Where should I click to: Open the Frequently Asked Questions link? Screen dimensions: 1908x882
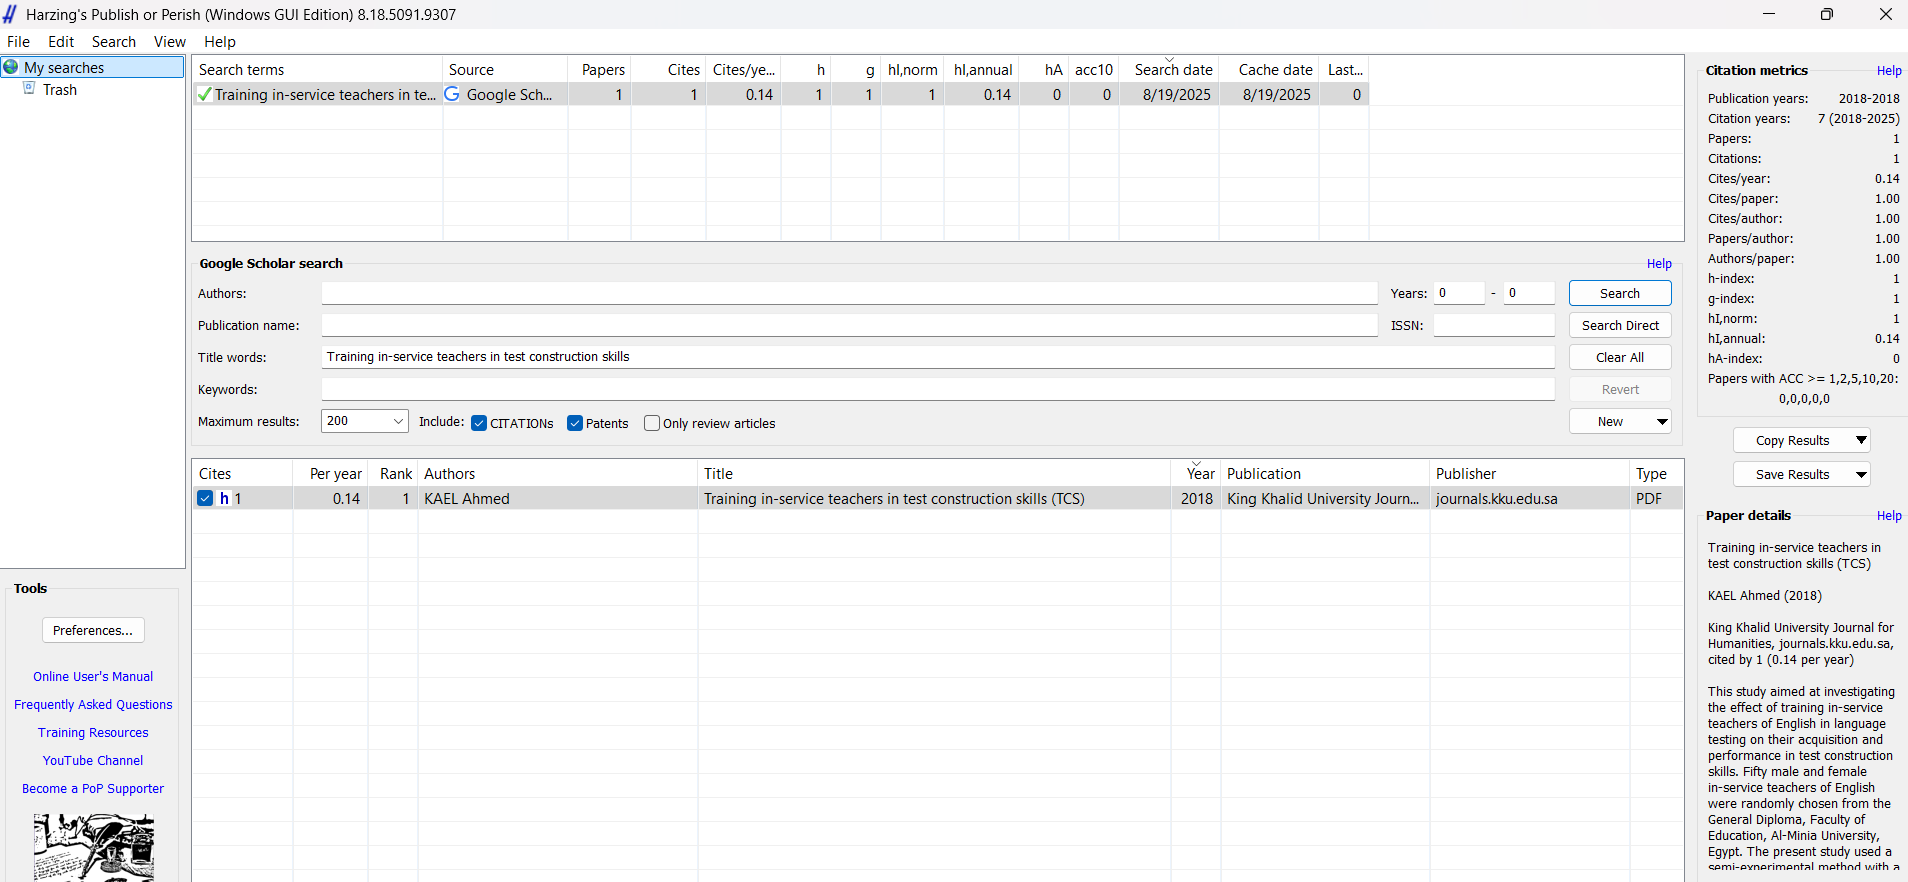coord(93,704)
